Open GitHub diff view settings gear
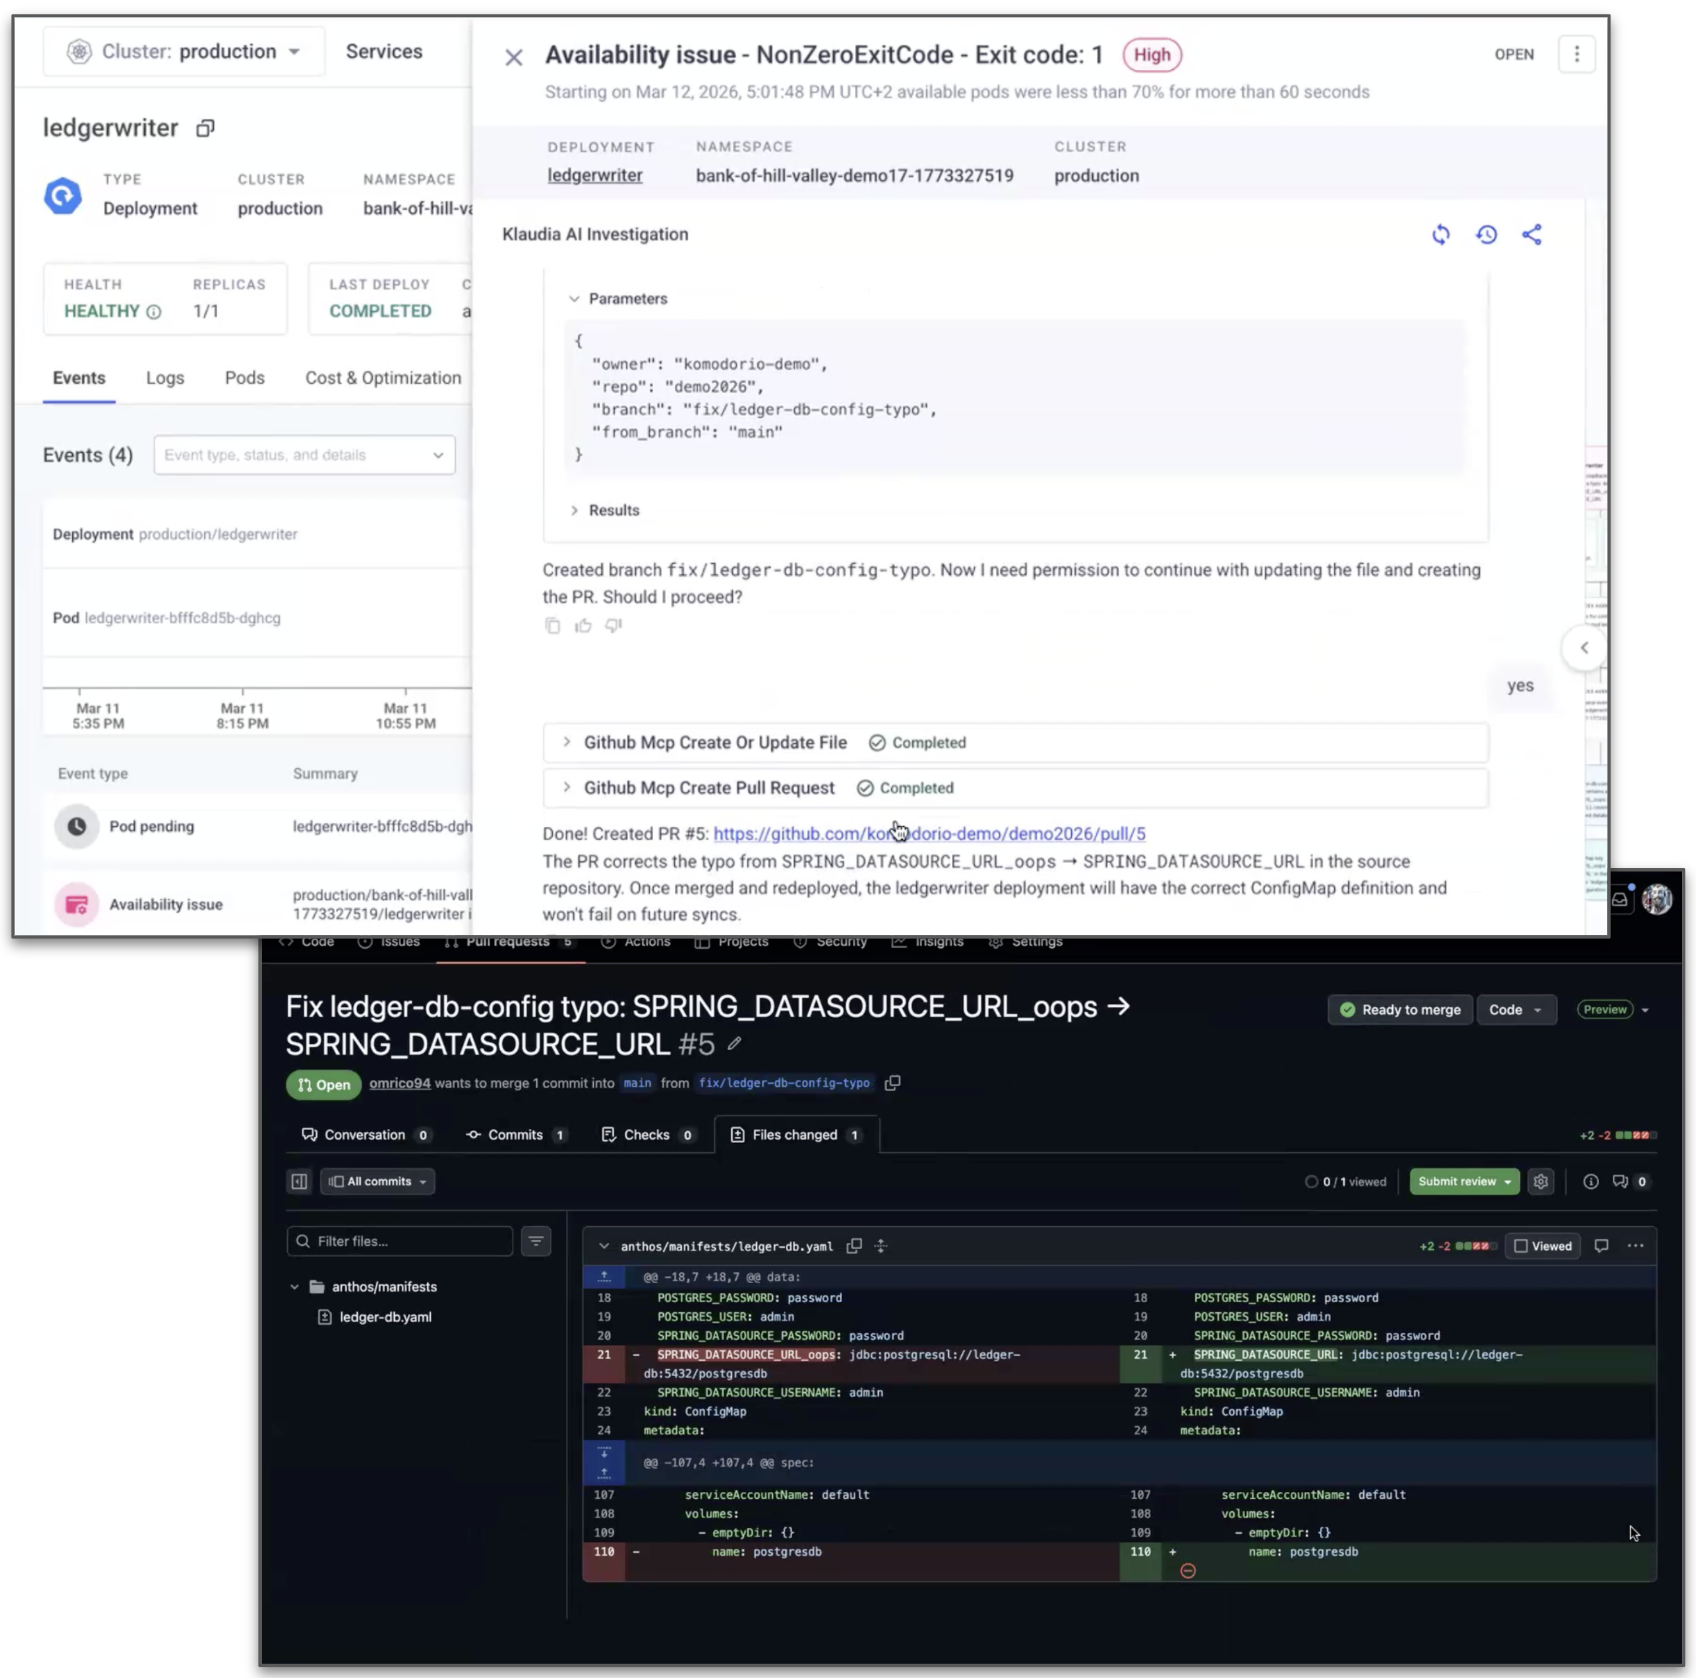 pyautogui.click(x=1541, y=1181)
